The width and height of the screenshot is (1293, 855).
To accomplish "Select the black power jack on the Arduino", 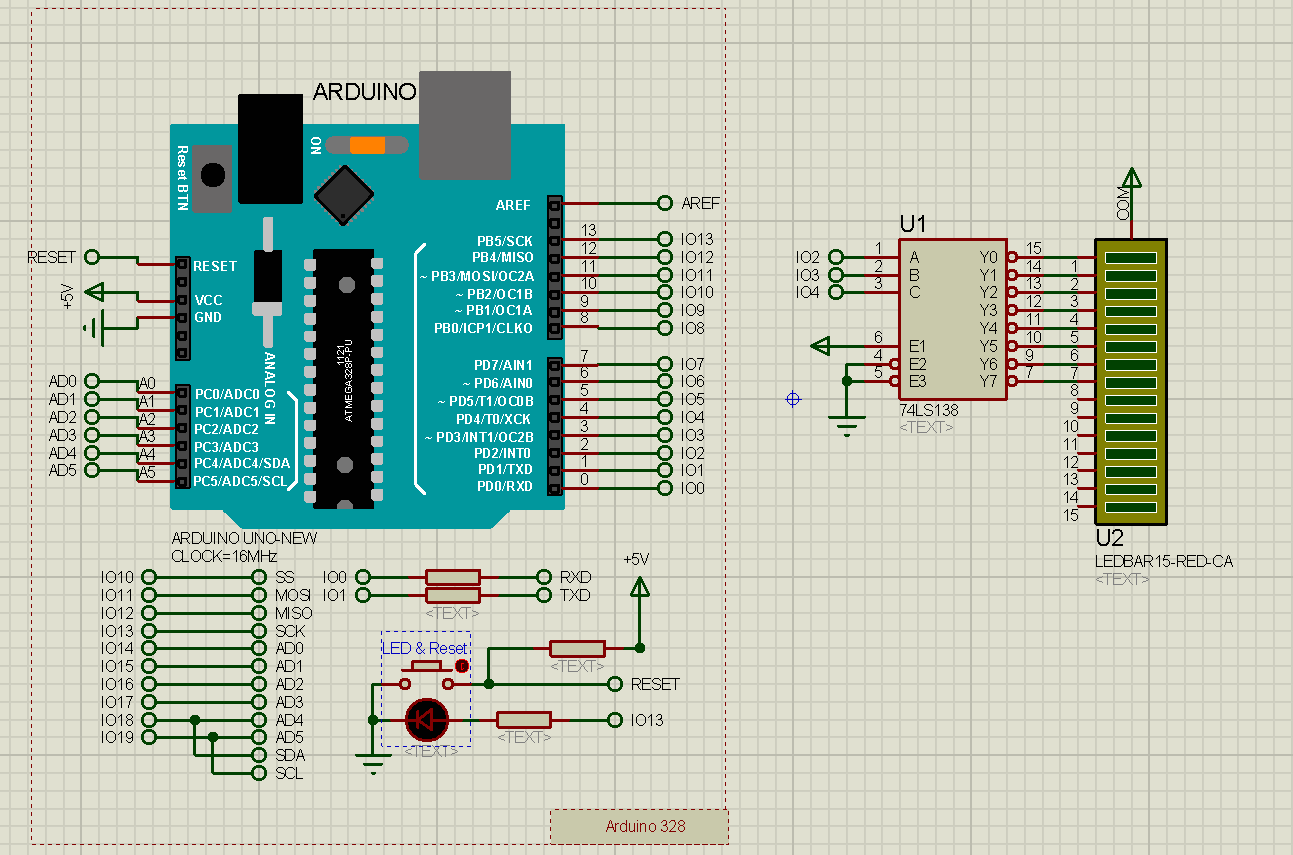I will coord(270,148).
